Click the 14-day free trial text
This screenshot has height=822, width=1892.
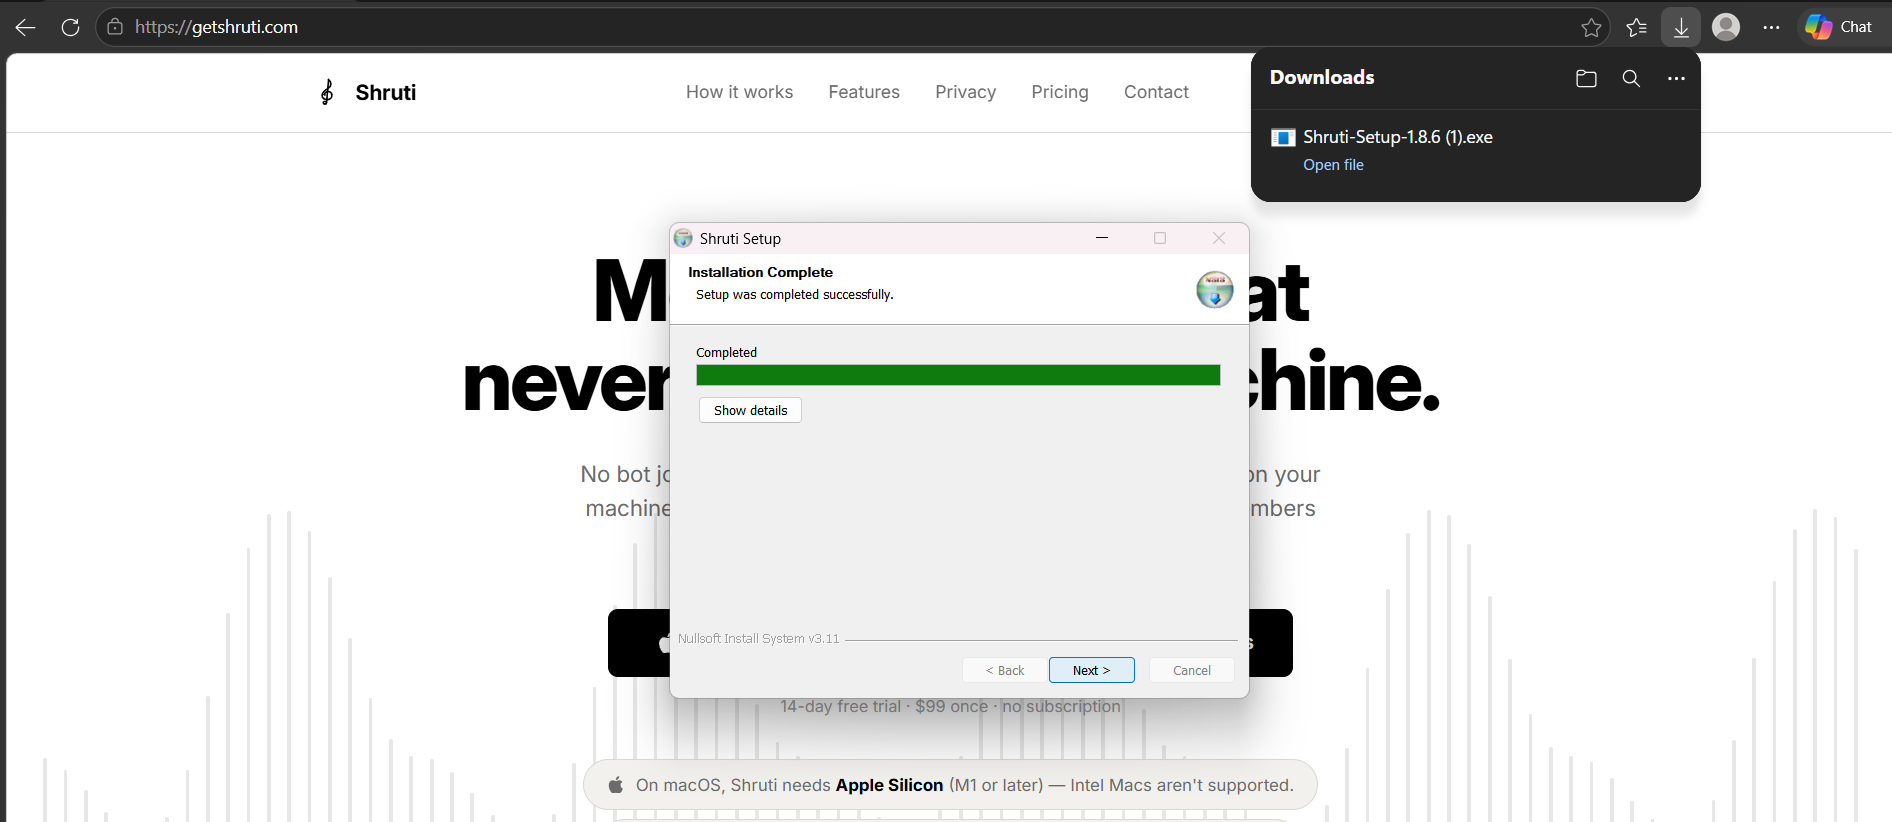coord(840,706)
